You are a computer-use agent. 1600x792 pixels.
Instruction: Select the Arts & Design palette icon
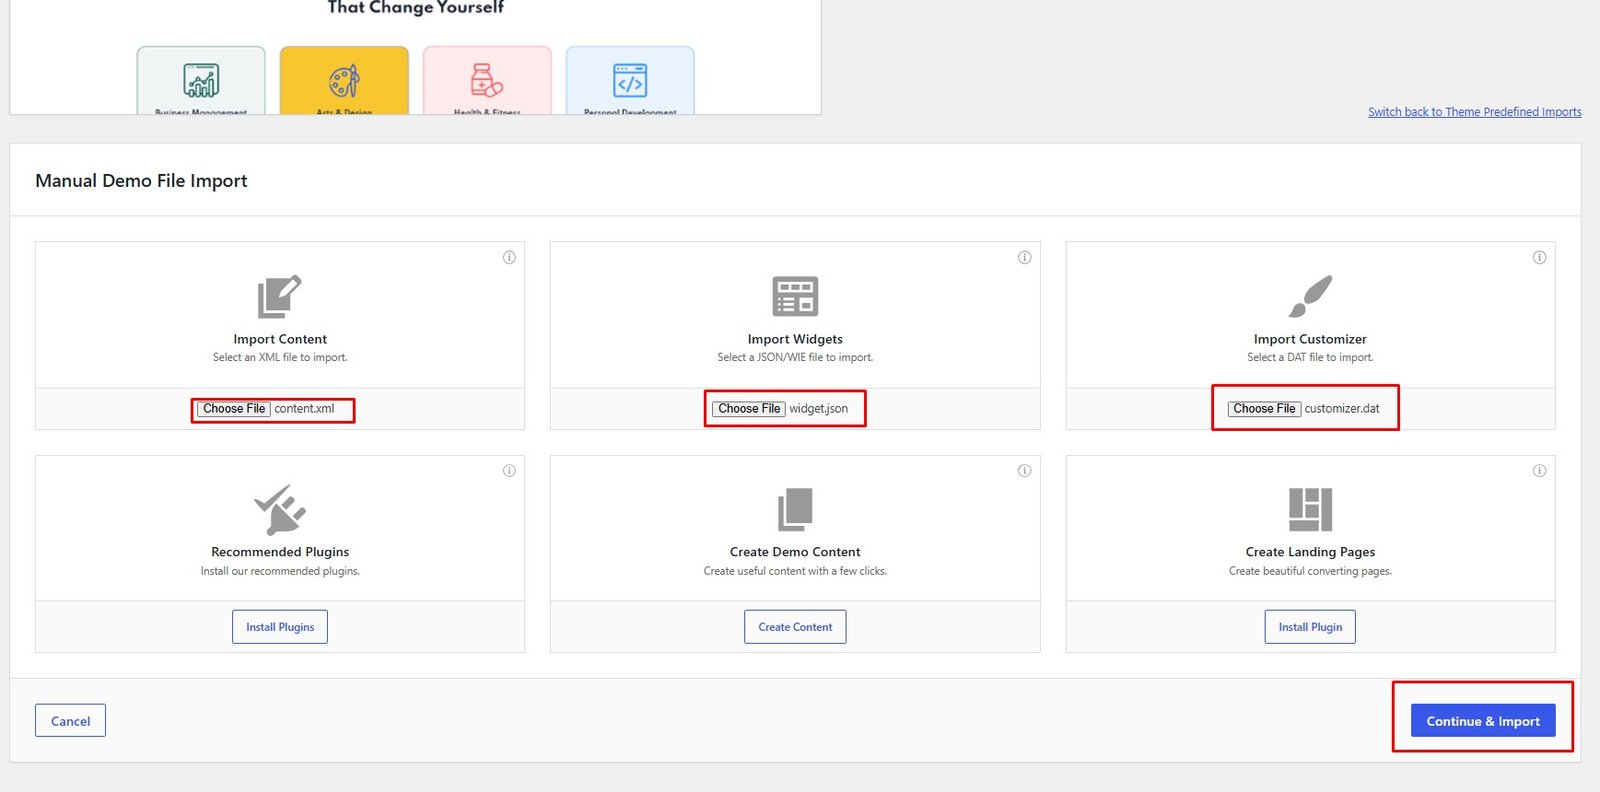344,80
